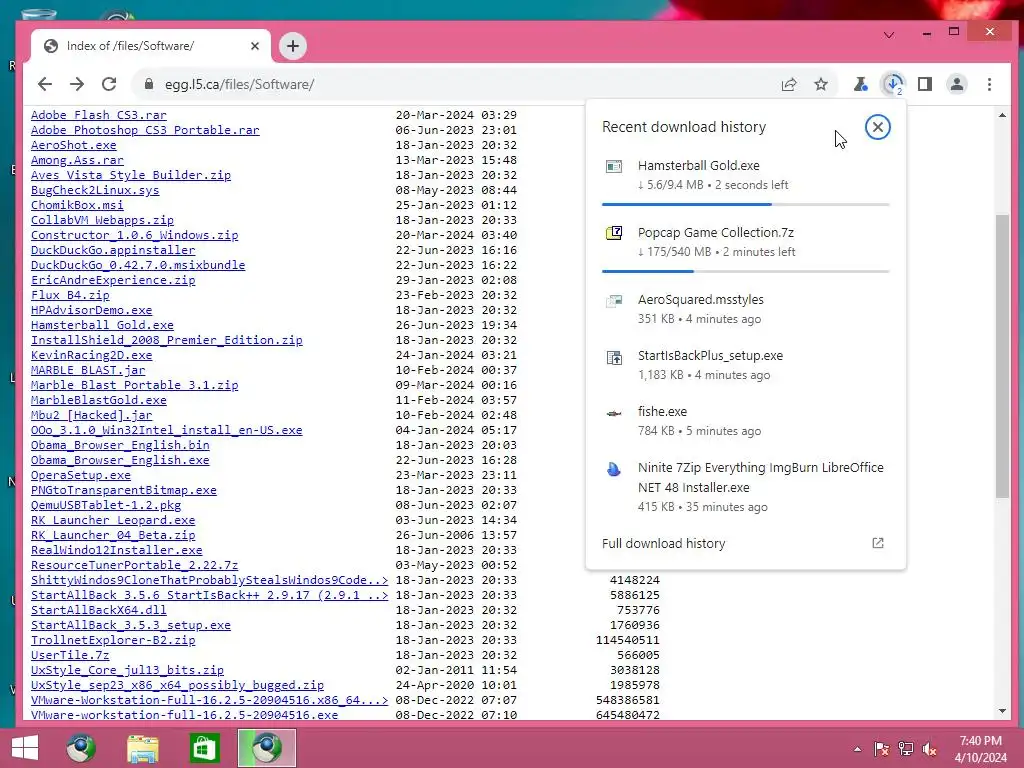
Task: Click the StartIsBackPlus_setup.exe installer icon
Action: coord(614,357)
